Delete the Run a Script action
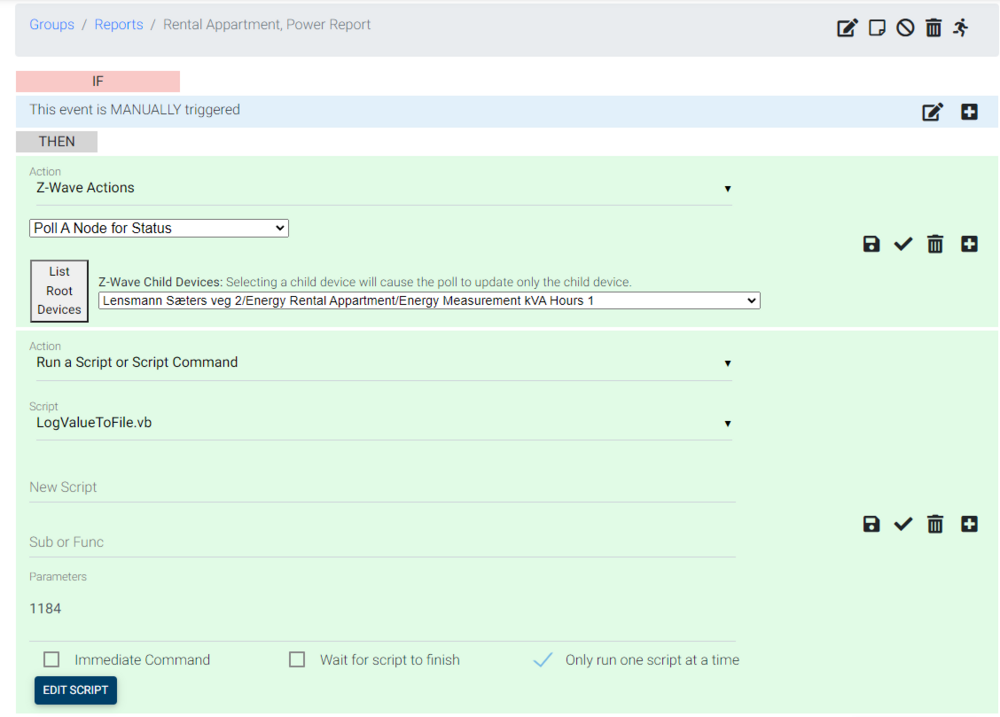 point(935,524)
